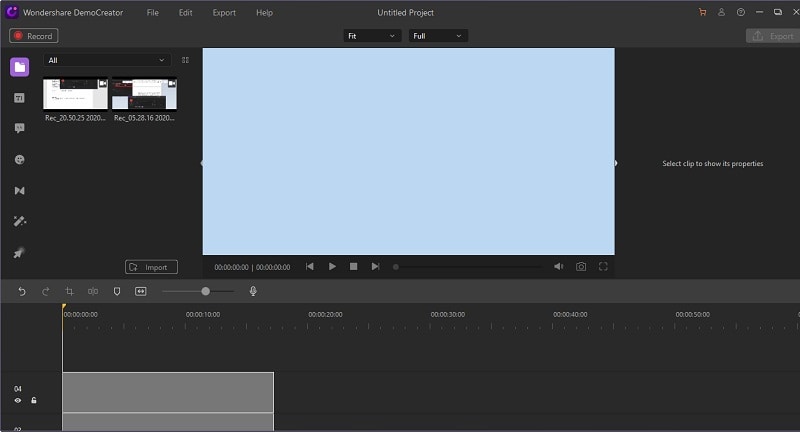Image resolution: width=800 pixels, height=433 pixels.
Task: Click the 00:00:10:00 timeline ruler mark
Action: 203,315
